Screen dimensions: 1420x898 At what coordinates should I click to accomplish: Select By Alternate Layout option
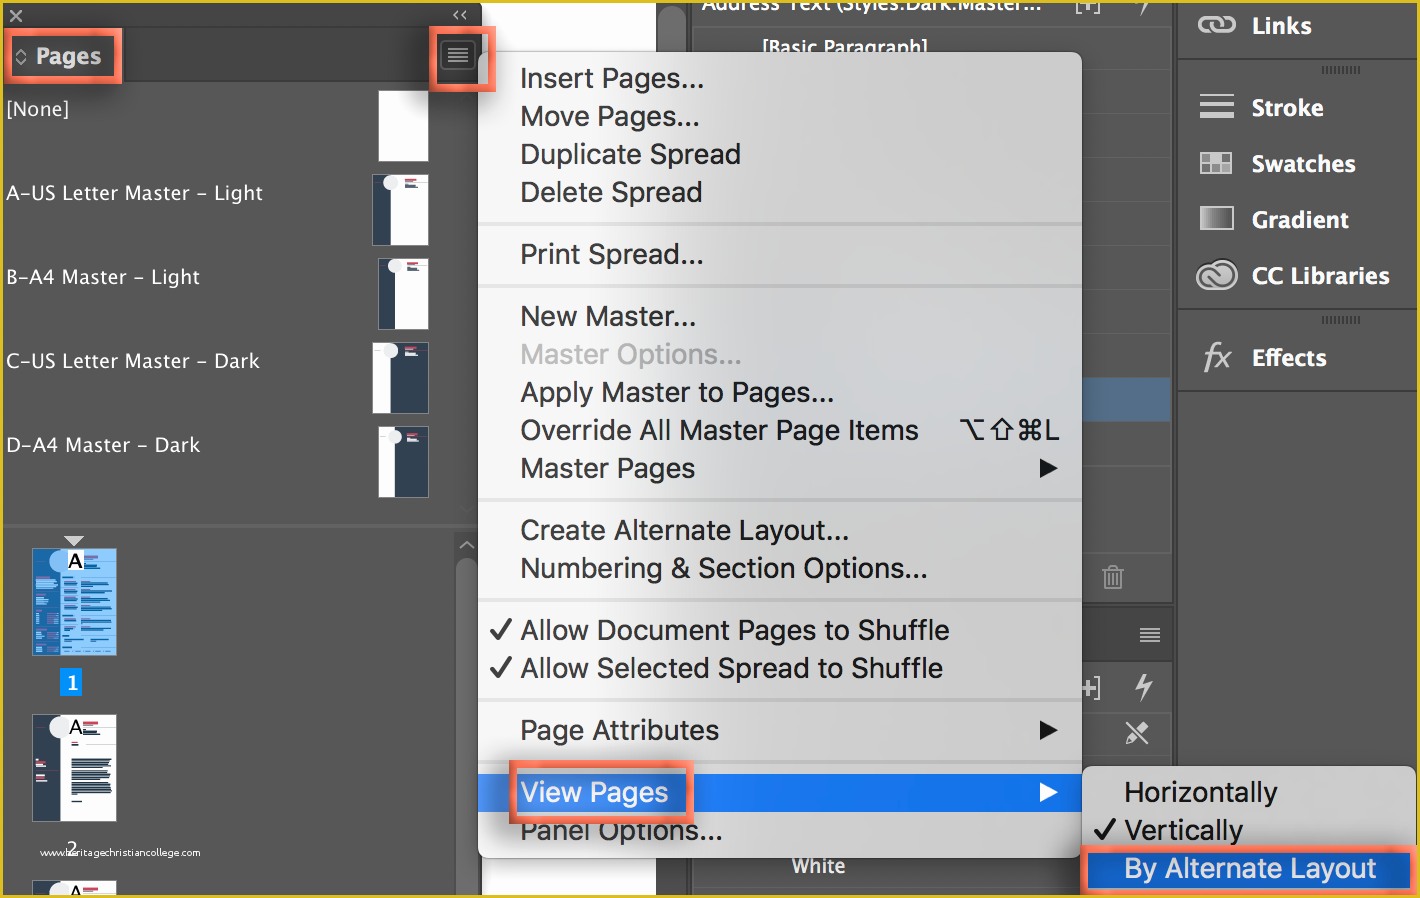[x=1249, y=868]
